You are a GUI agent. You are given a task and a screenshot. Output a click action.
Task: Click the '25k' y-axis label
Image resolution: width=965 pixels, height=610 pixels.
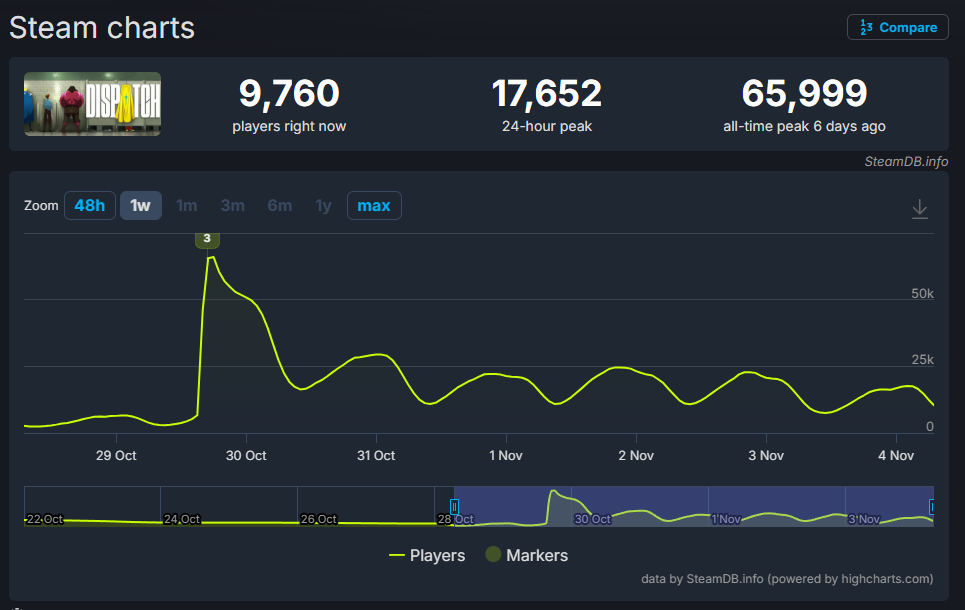(x=923, y=360)
